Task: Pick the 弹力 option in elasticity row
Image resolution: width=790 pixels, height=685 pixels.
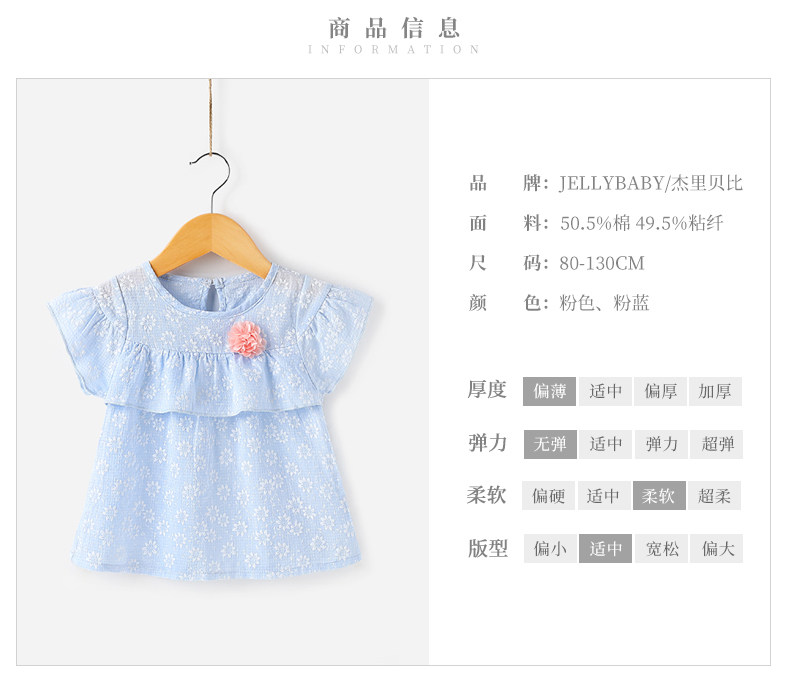Action: click(661, 444)
